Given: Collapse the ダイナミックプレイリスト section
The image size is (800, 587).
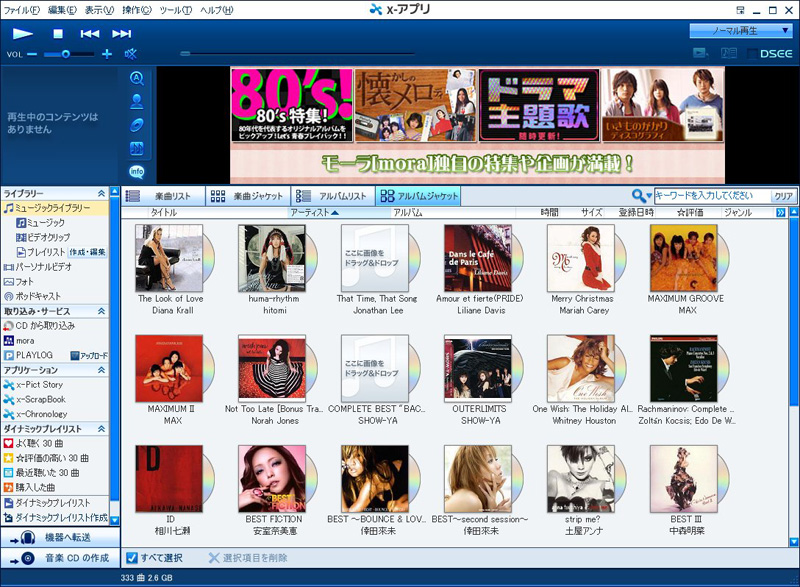Looking at the screenshot, I should click(101, 429).
